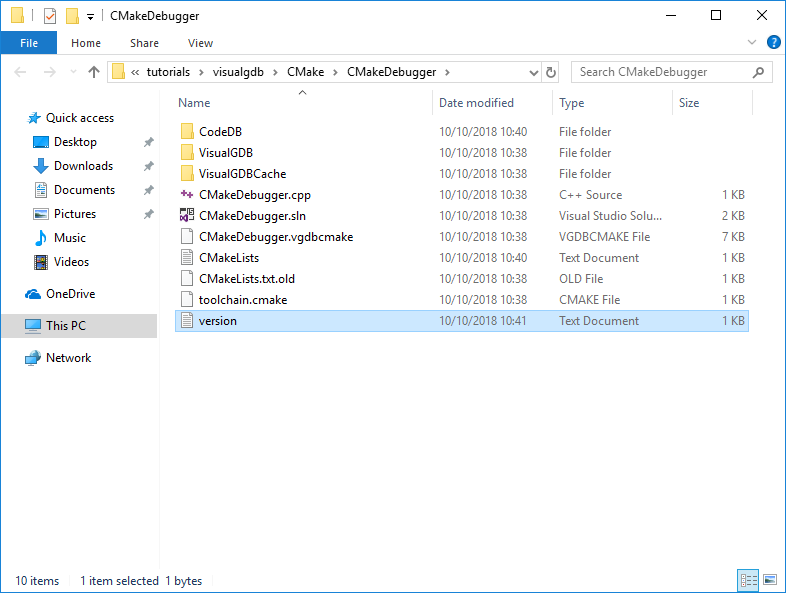Image resolution: width=786 pixels, height=593 pixels.
Task: Open chevron after the tutorials breadcrumb
Action: tap(201, 72)
